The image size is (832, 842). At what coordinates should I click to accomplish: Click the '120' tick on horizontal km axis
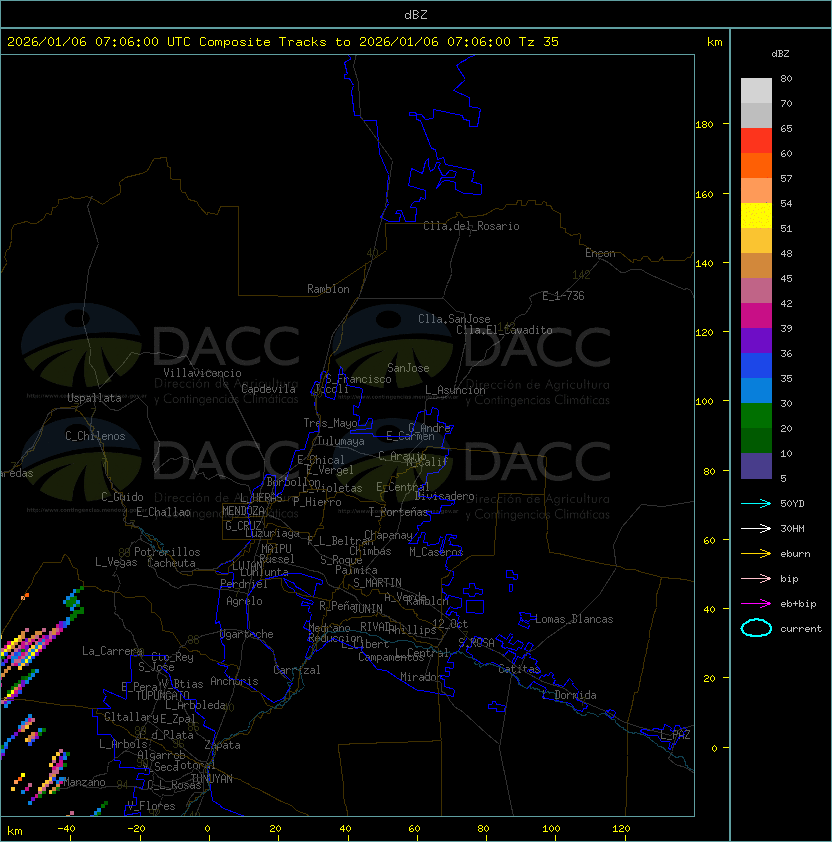[x=621, y=829]
